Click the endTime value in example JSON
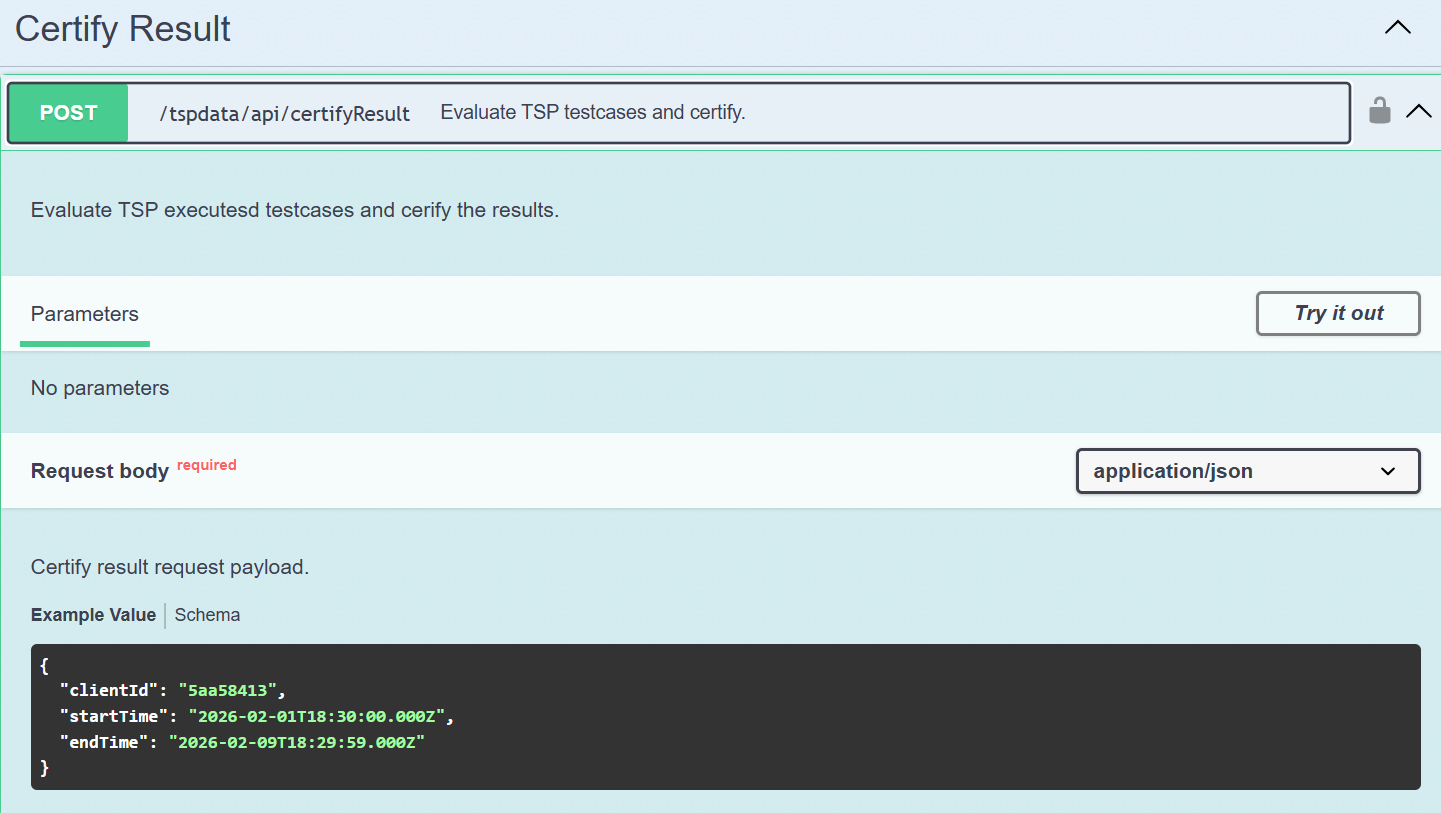This screenshot has height=813, width=1441. [297, 742]
